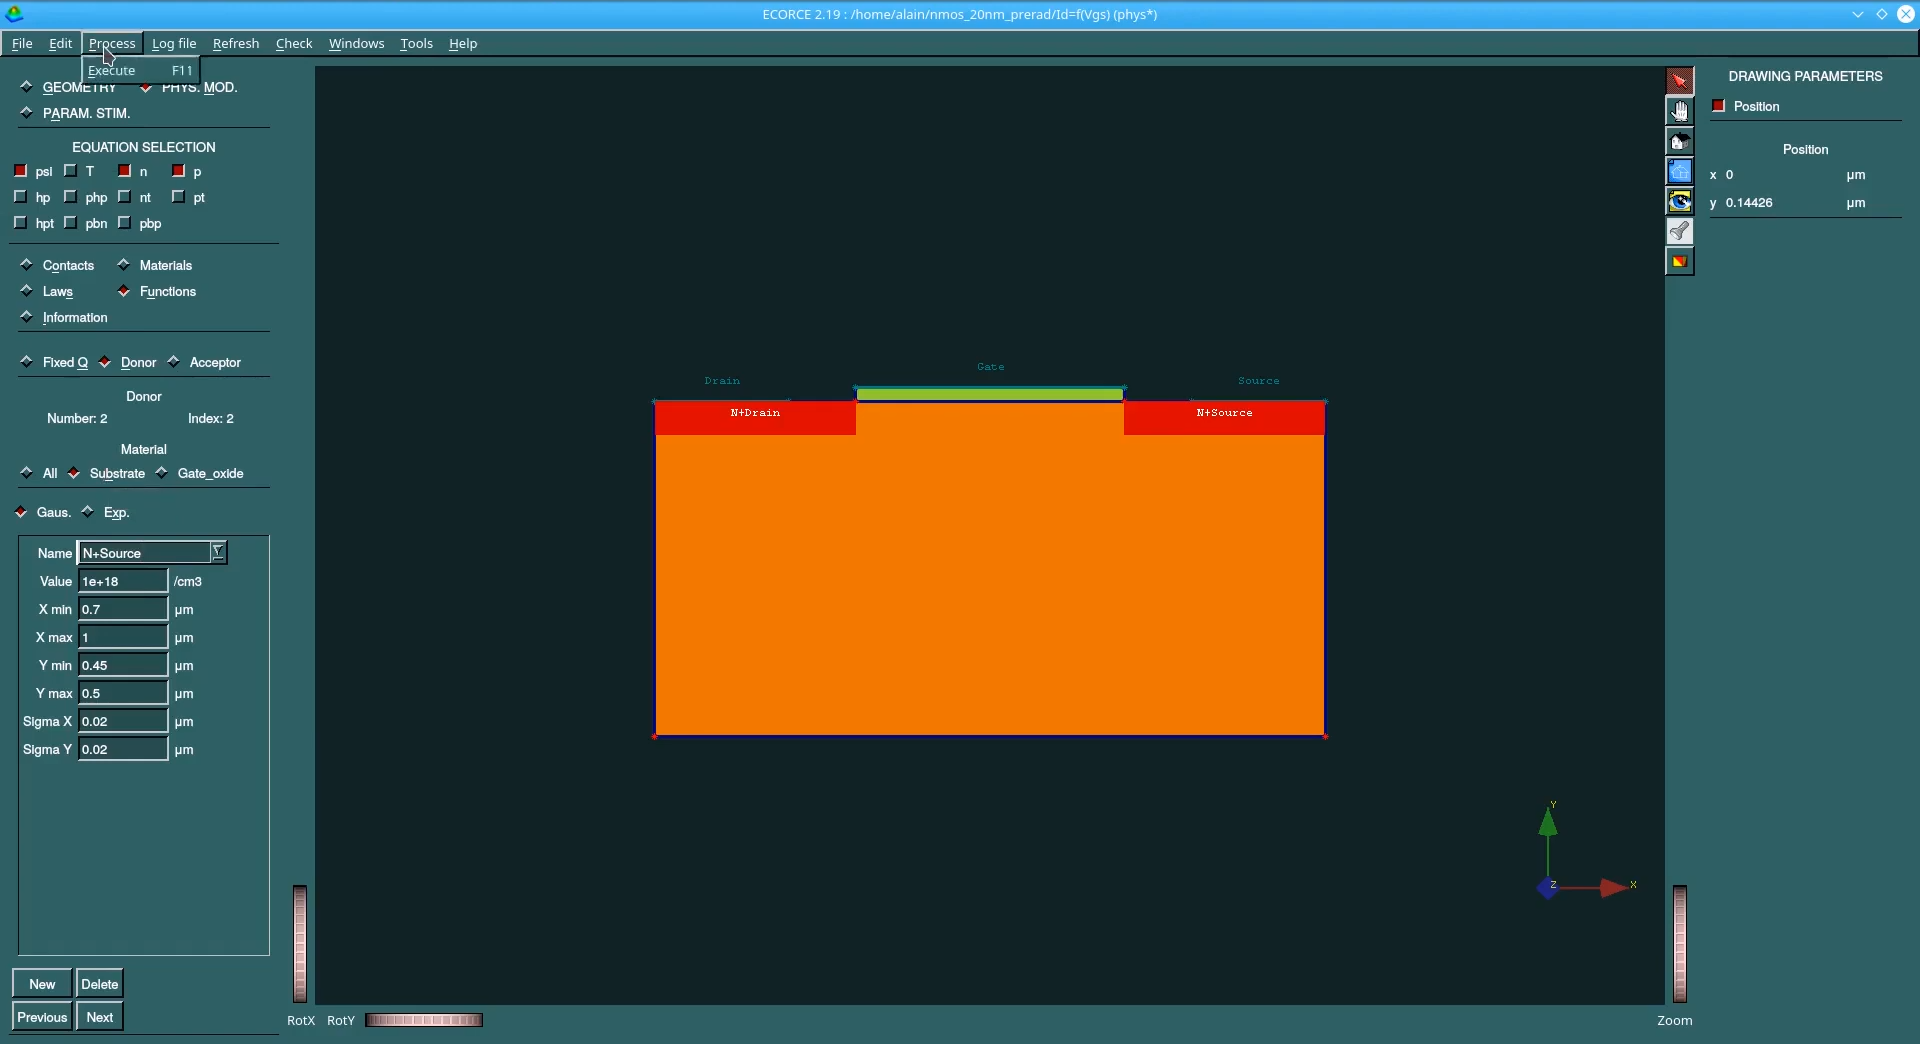The height and width of the screenshot is (1044, 1920).
Task: Open the Tools menu
Action: 416,43
